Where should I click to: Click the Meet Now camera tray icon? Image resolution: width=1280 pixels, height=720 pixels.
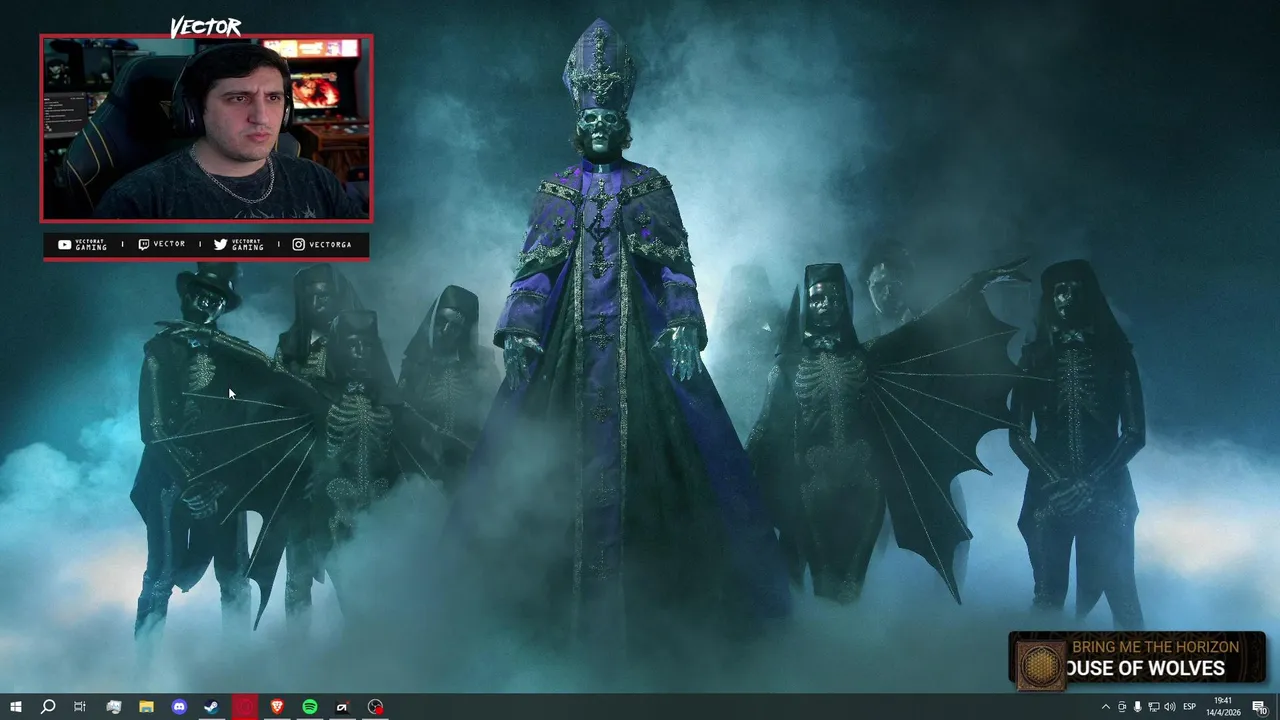(1122, 707)
